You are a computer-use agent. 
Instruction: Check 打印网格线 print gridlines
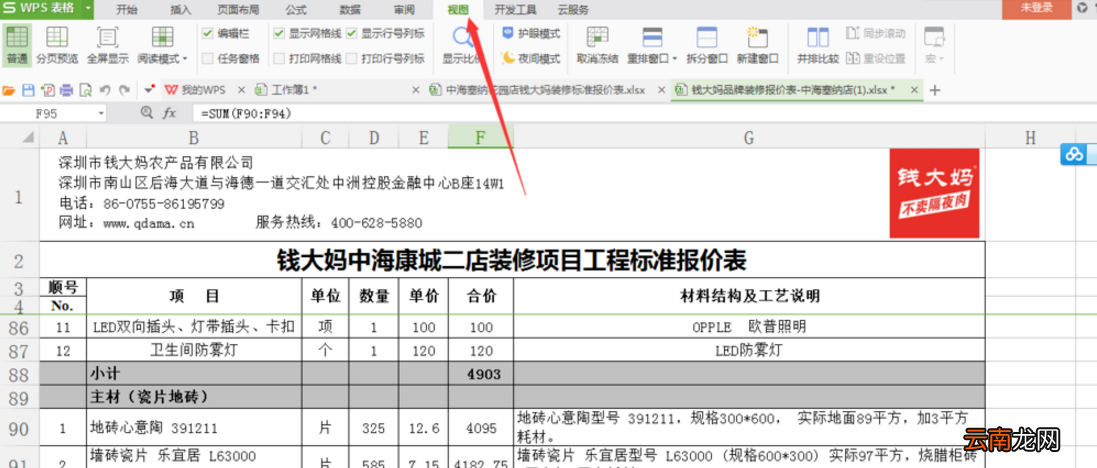(x=279, y=59)
